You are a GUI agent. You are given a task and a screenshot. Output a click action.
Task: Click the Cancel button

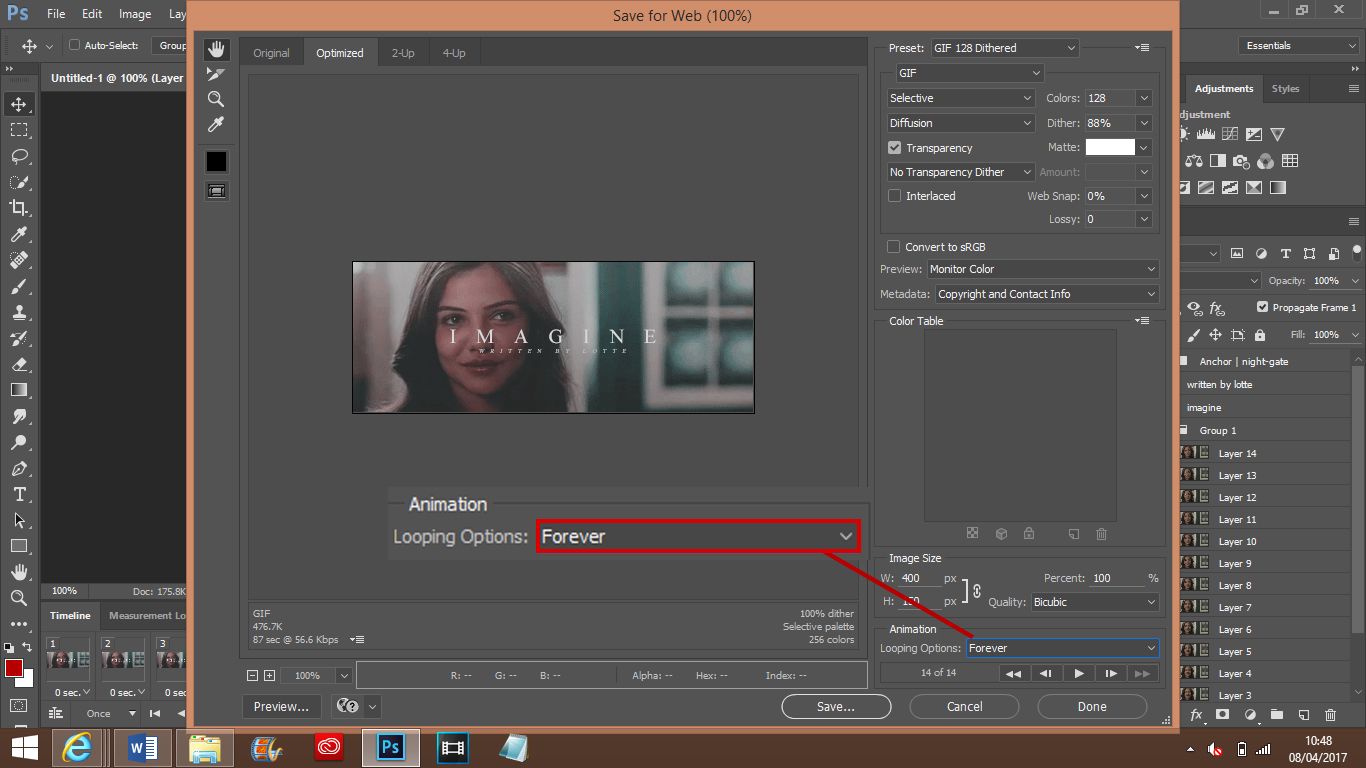[x=964, y=706]
